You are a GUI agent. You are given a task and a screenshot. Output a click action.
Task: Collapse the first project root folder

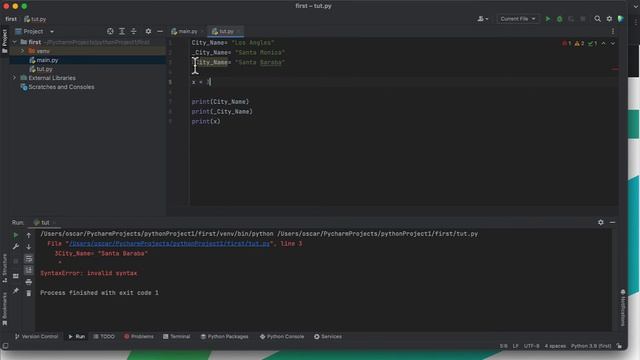click(15, 42)
